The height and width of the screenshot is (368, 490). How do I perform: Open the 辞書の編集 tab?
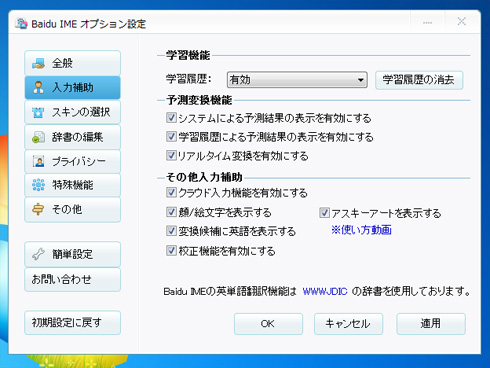pos(72,137)
